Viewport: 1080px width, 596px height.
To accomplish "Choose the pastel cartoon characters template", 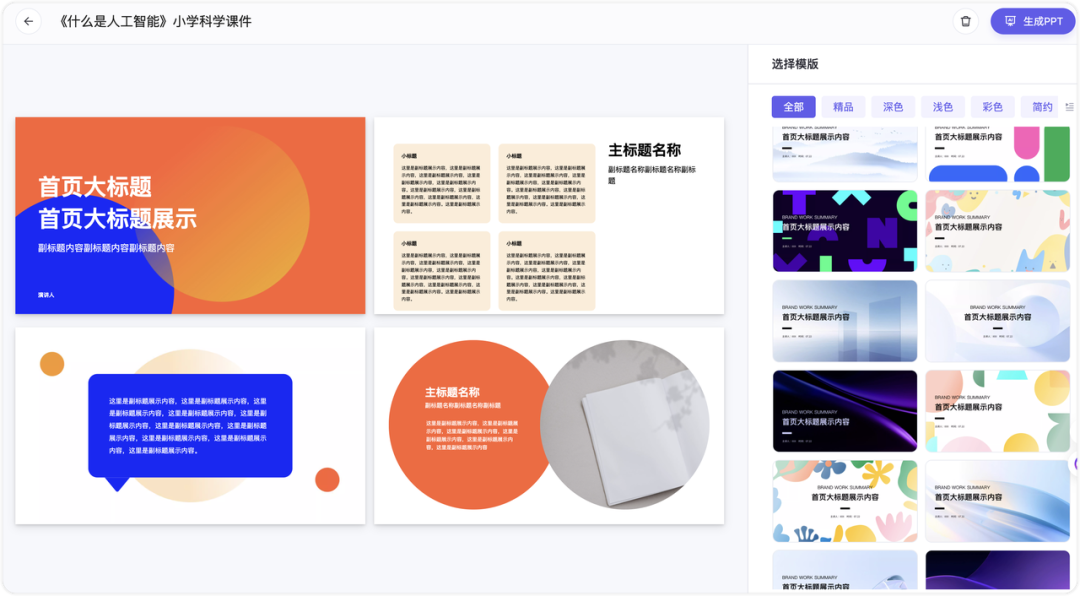I will [x=997, y=231].
